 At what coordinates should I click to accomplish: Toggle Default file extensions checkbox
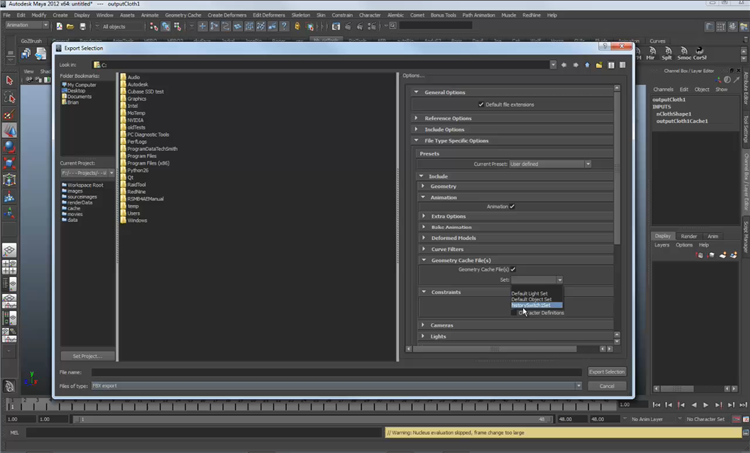[x=481, y=104]
